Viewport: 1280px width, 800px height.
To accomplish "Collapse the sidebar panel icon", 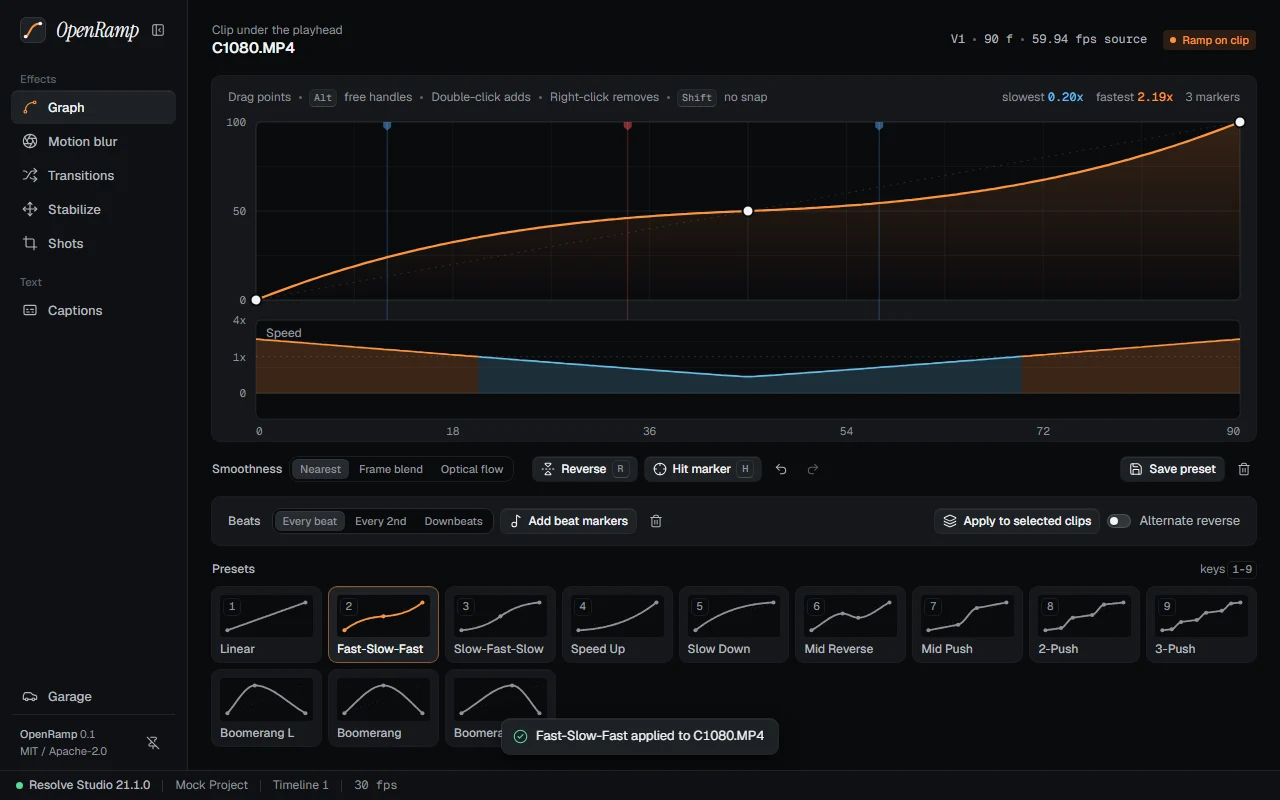I will (x=158, y=30).
